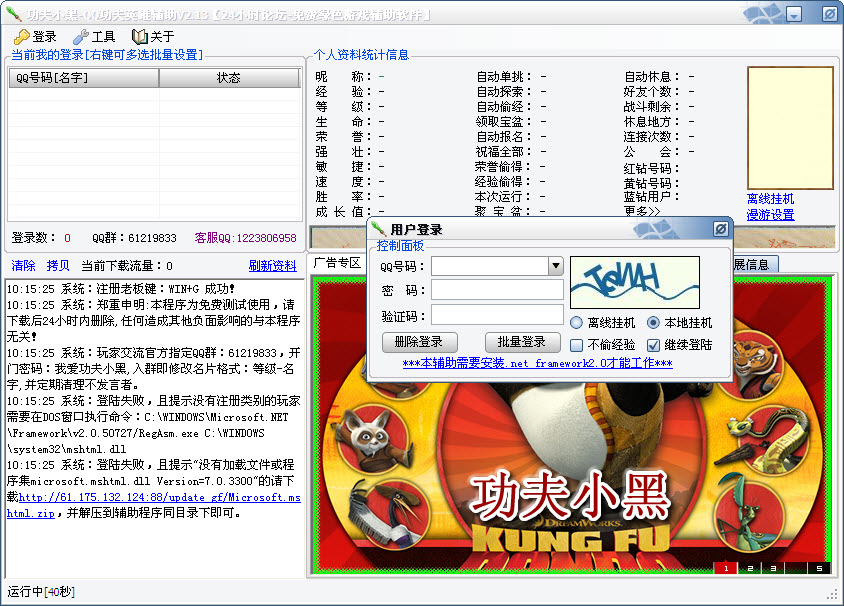Expand the QQ号码 dropdown arrow
844x606 pixels.
(555, 265)
